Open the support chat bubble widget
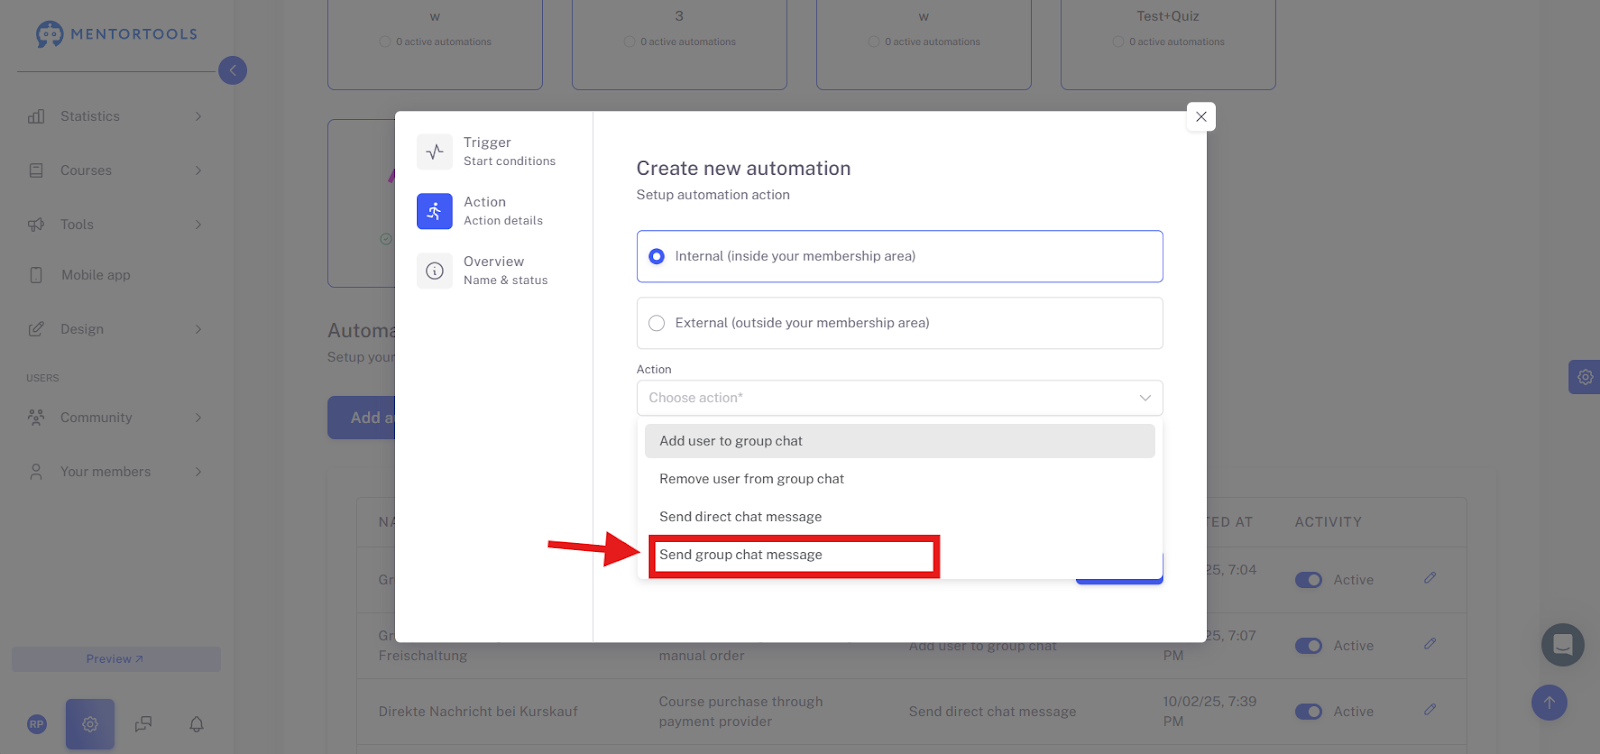The image size is (1600, 754). click(x=1563, y=645)
